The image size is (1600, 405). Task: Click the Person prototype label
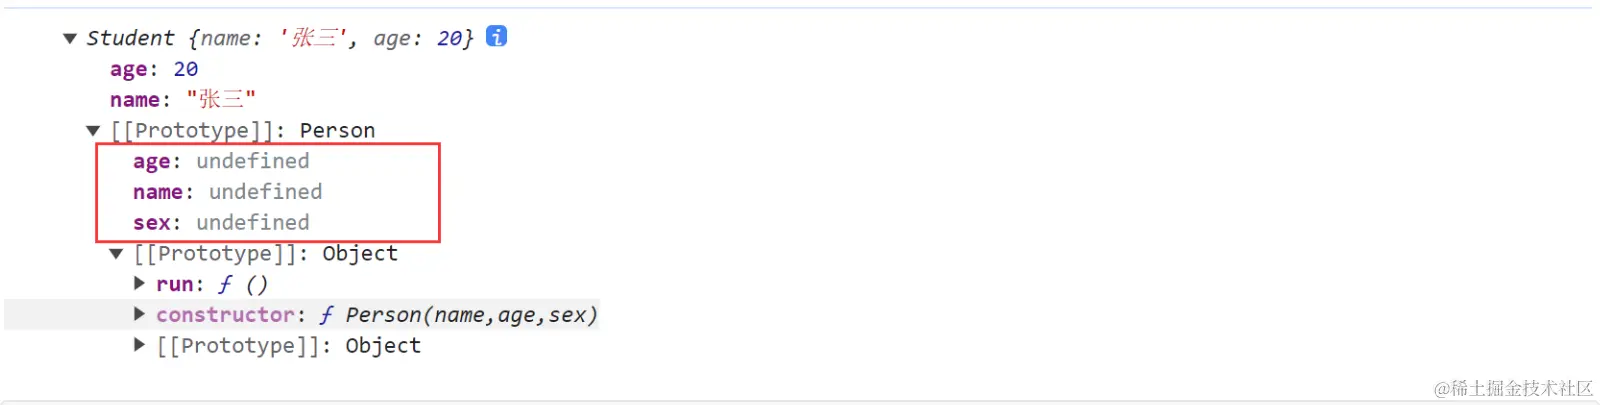pyautogui.click(x=337, y=131)
